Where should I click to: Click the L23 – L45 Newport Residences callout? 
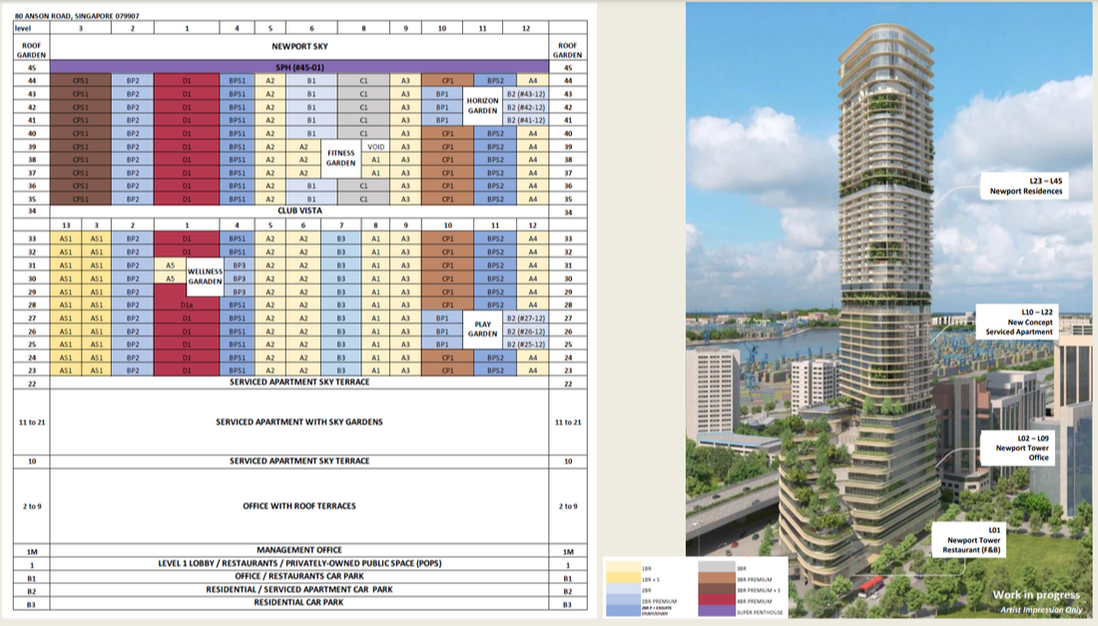point(1024,186)
